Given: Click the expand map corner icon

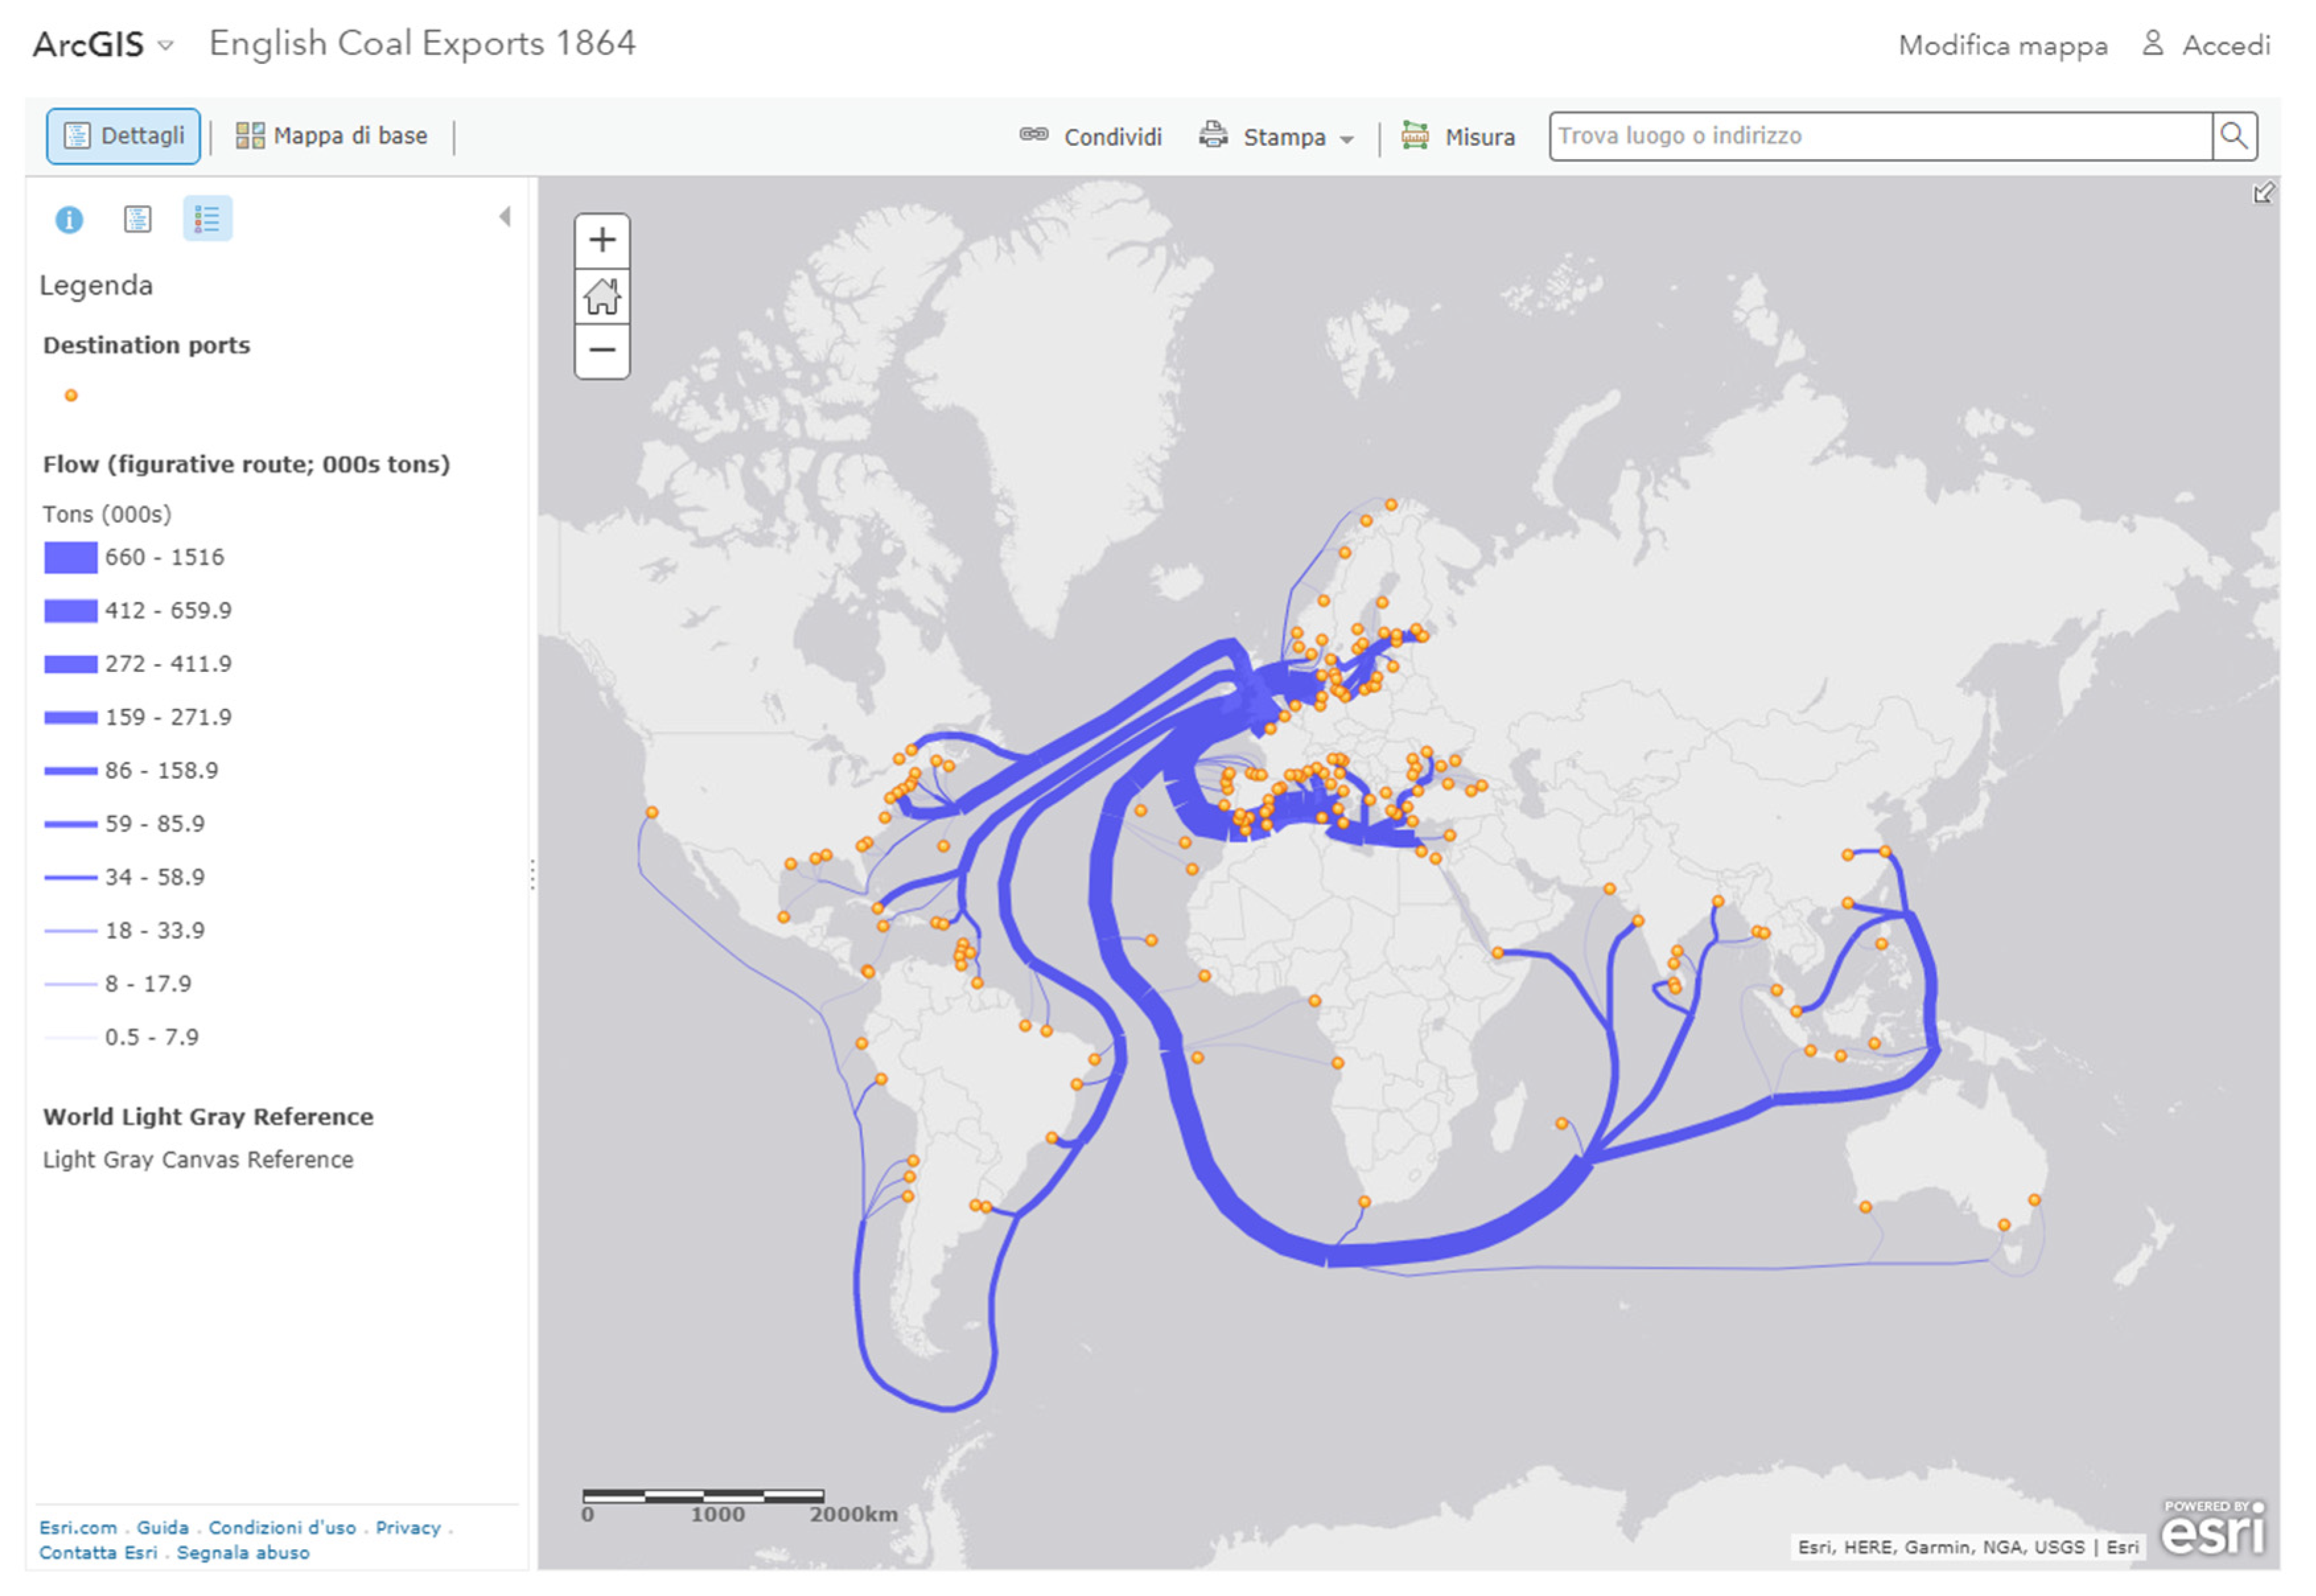Looking at the screenshot, I should pos(2262,193).
